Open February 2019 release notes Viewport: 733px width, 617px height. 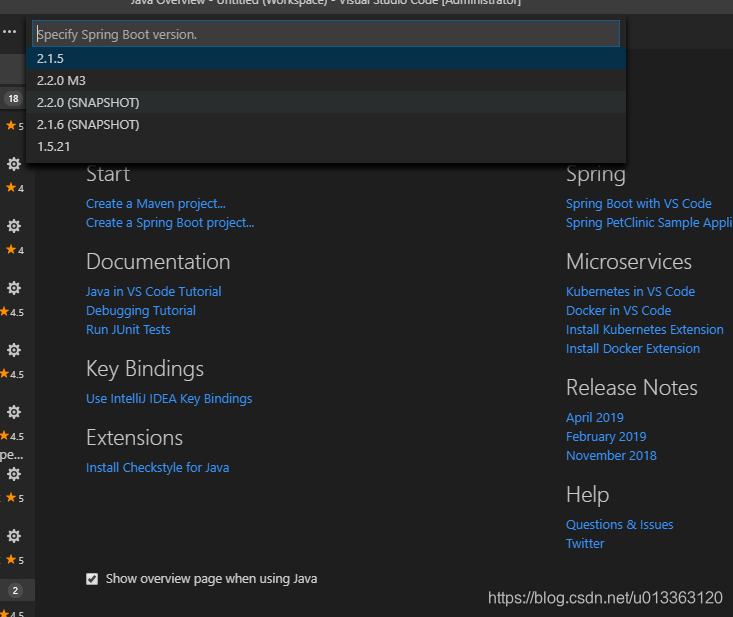606,437
